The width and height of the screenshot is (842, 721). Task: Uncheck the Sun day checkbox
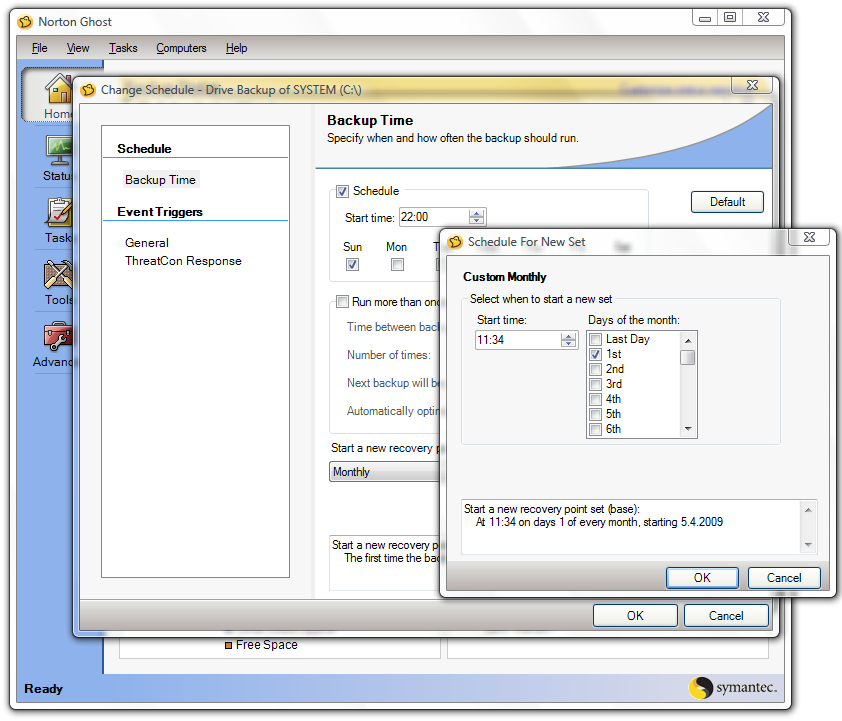(x=352, y=265)
